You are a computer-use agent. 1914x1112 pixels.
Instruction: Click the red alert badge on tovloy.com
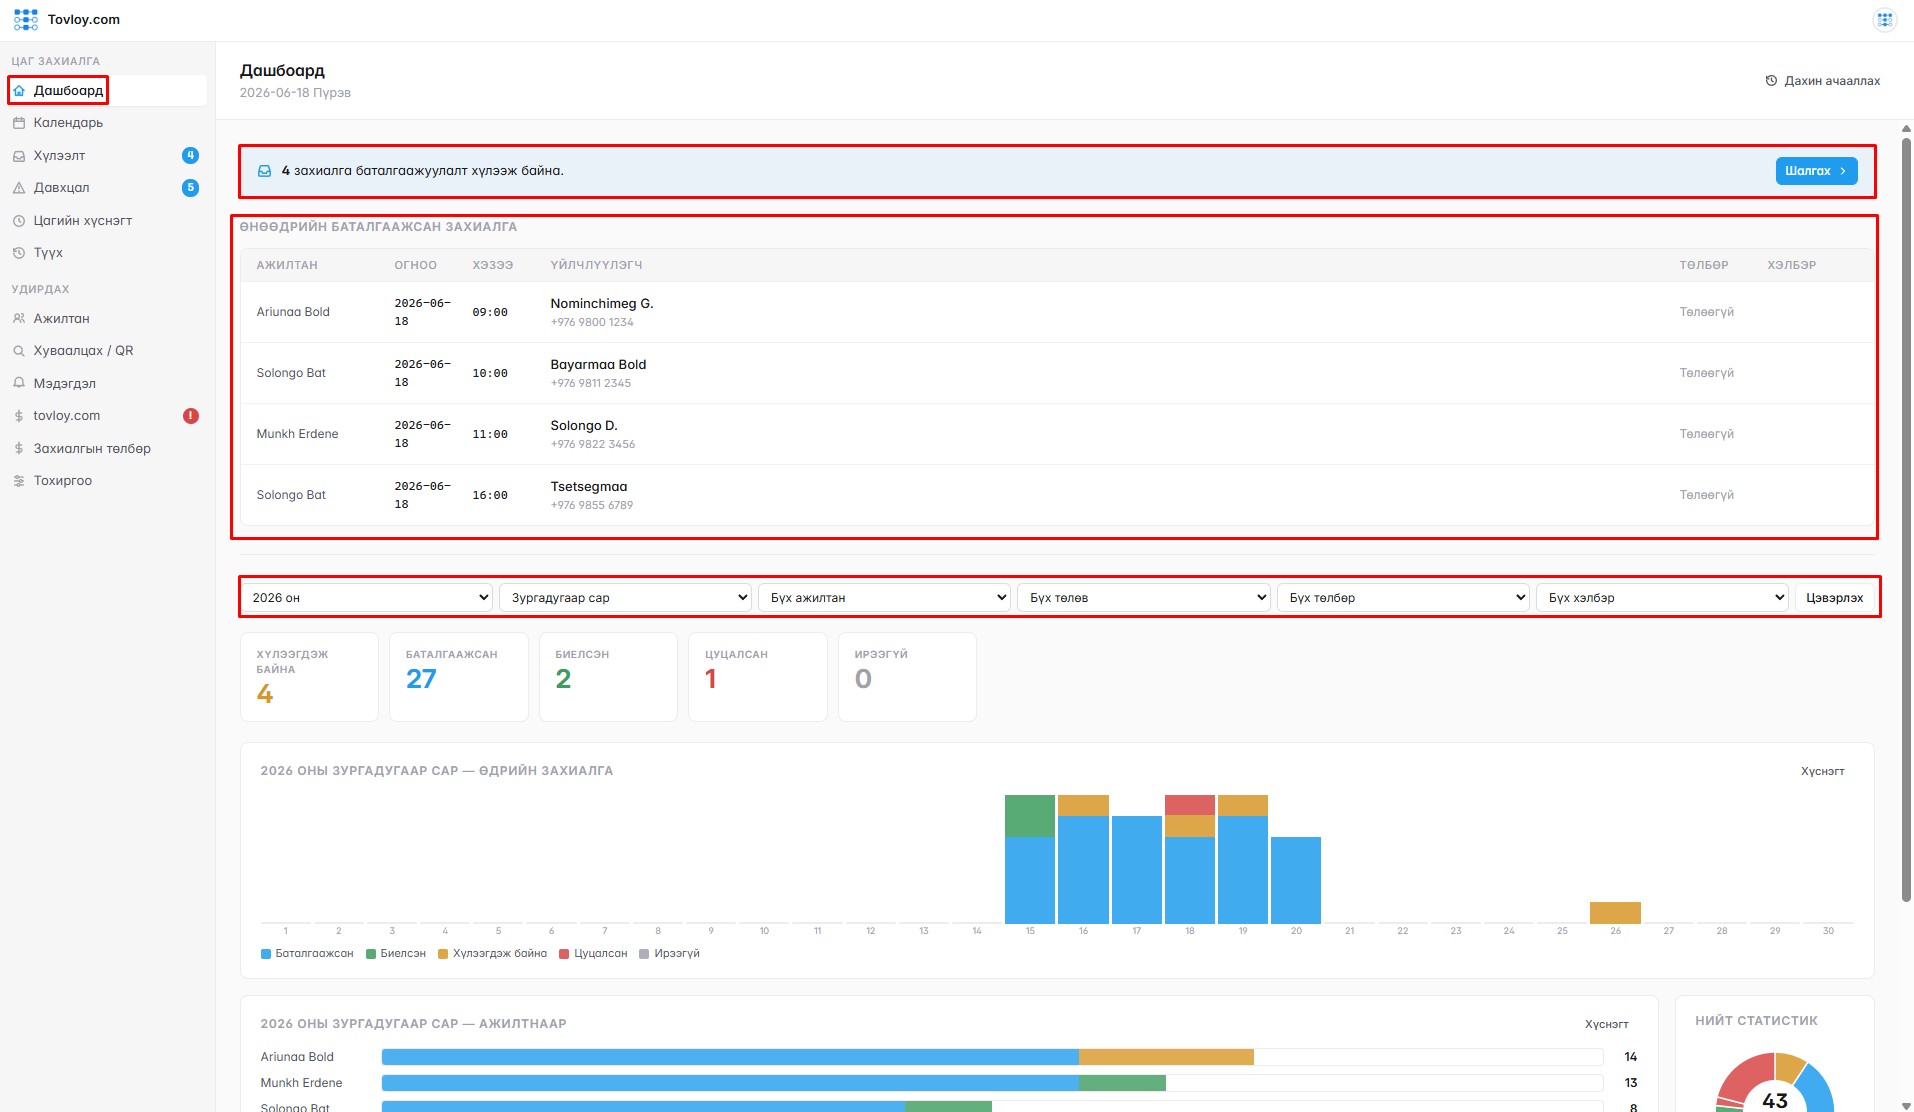[190, 416]
